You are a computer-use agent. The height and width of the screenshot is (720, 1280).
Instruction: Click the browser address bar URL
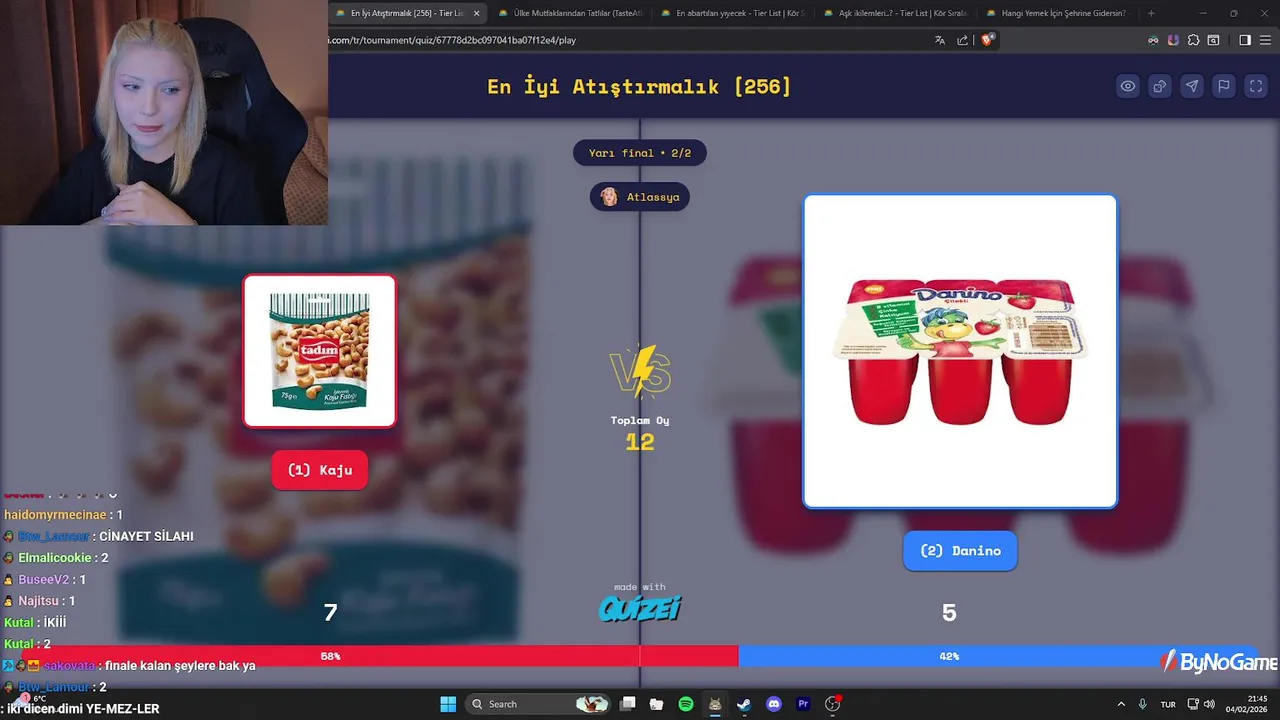pos(452,40)
